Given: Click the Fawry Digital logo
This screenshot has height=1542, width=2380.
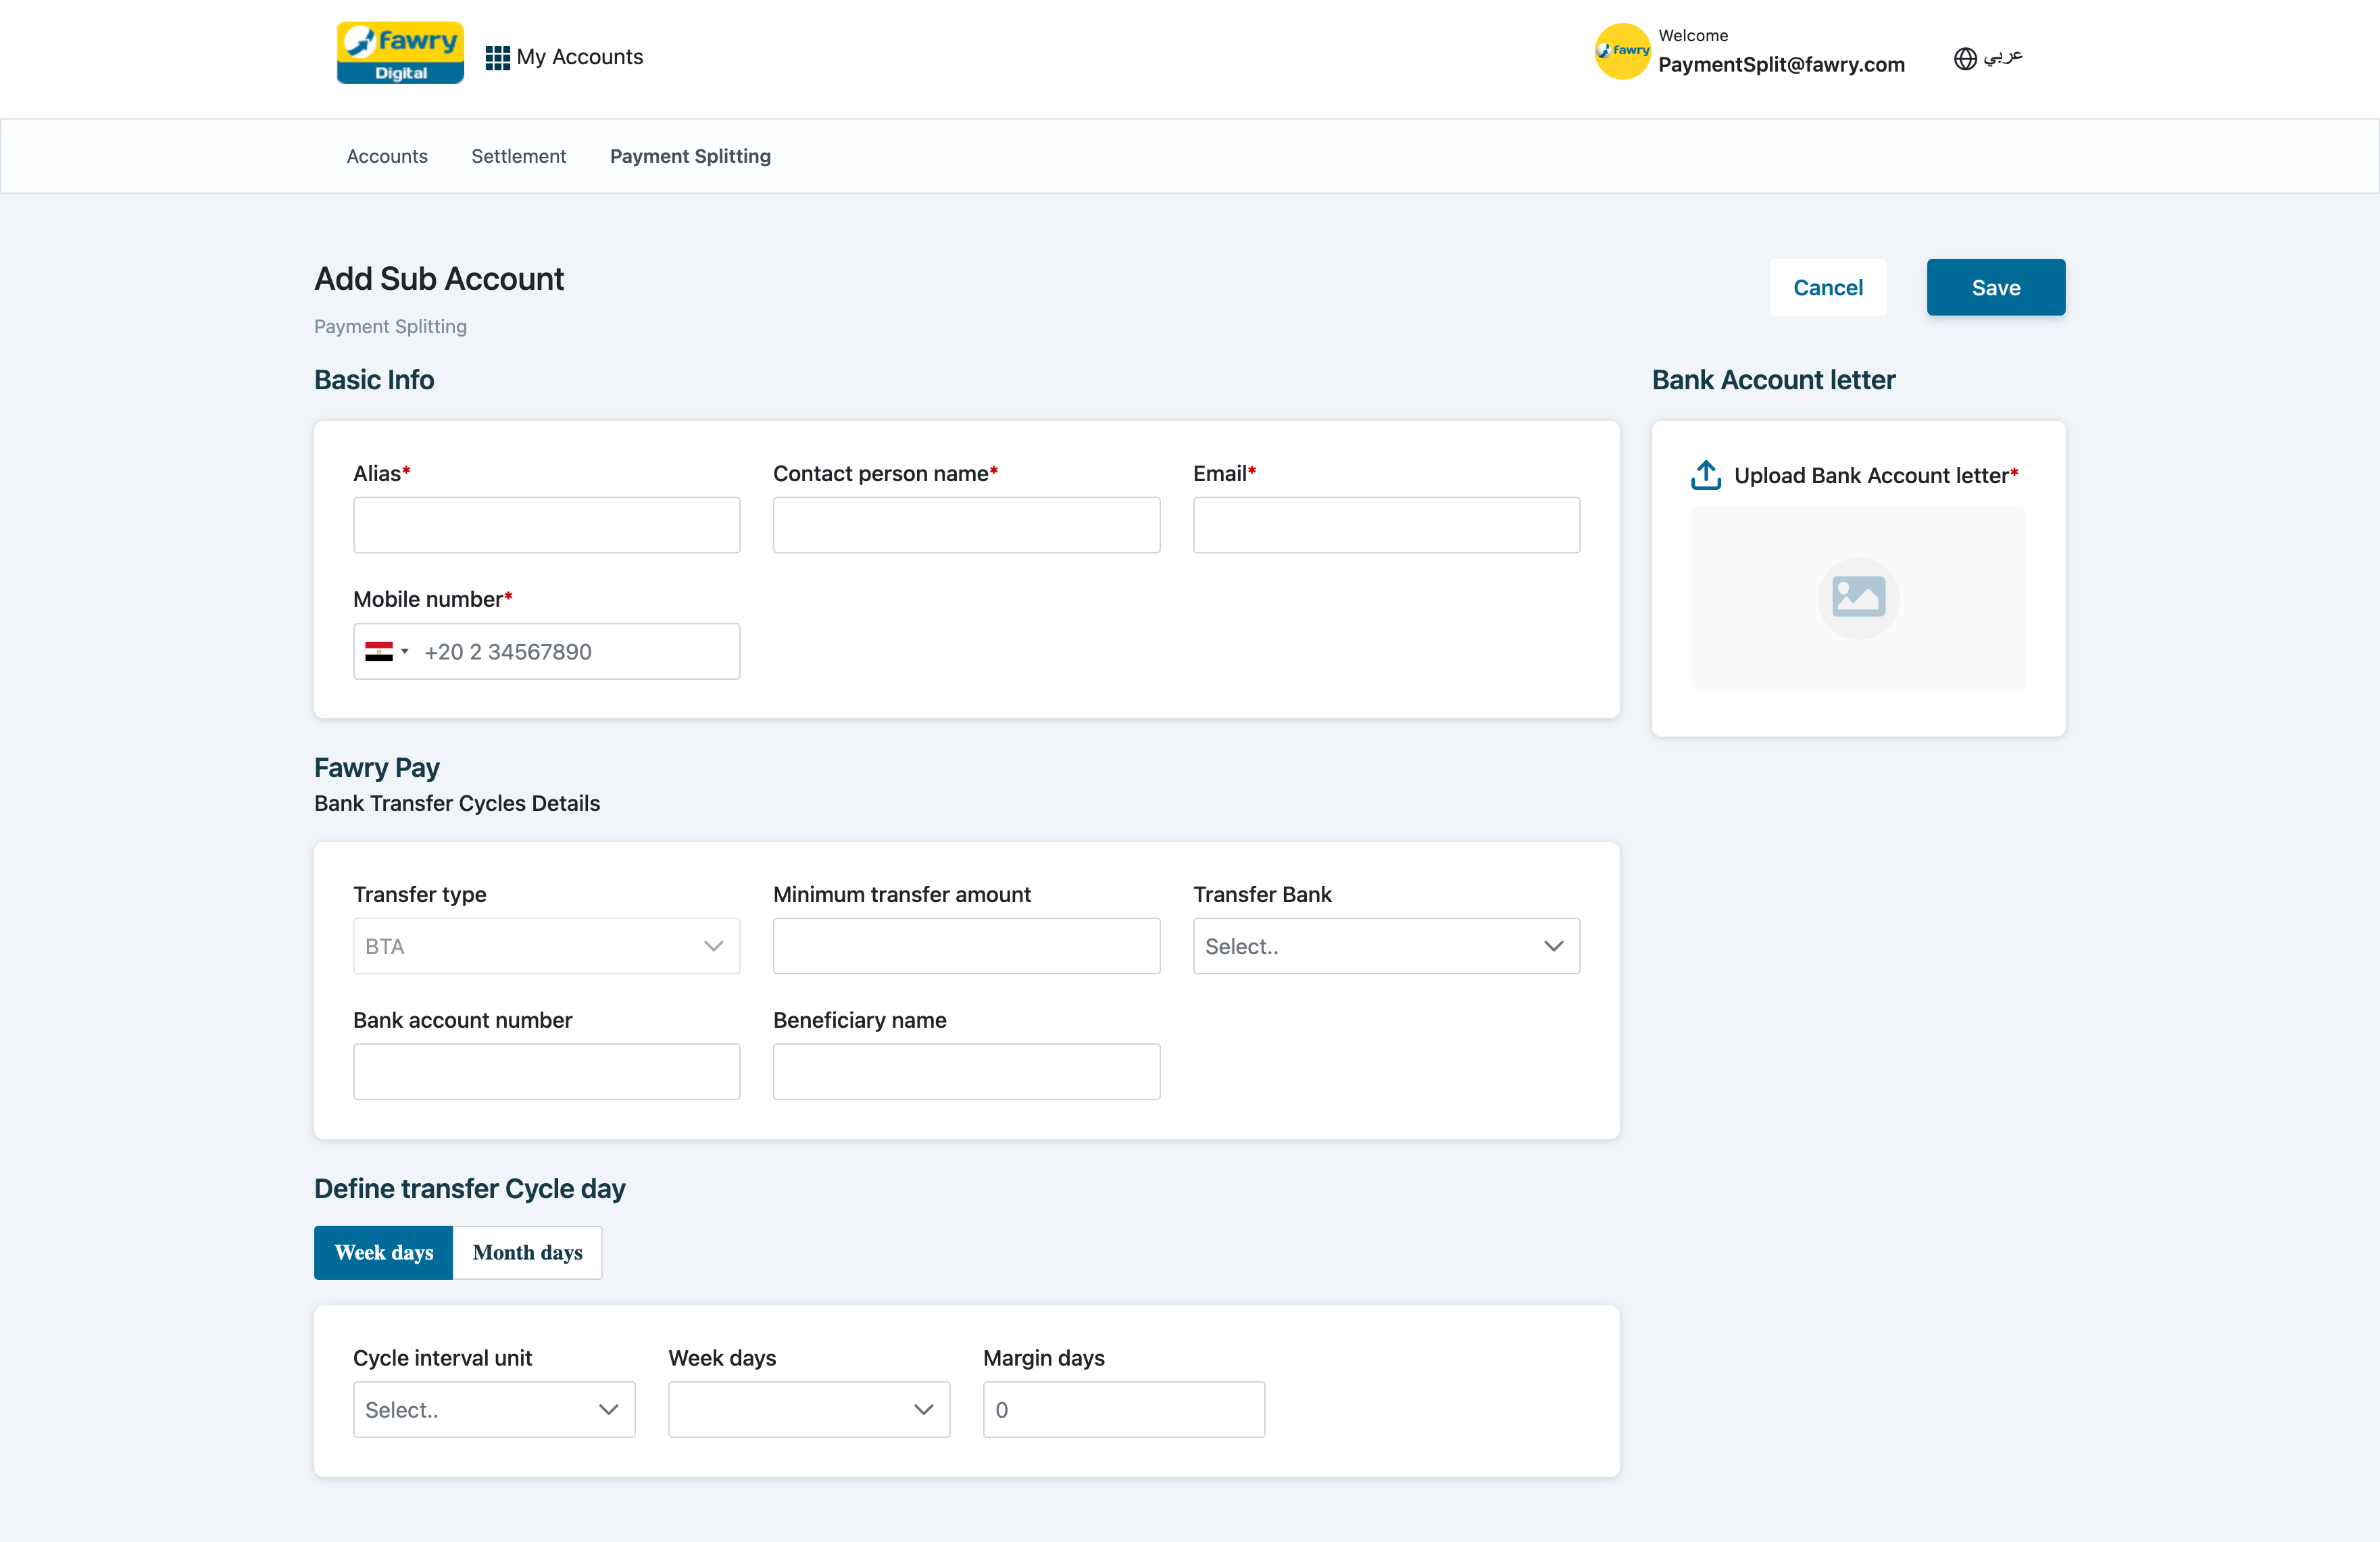Looking at the screenshot, I should (400, 53).
